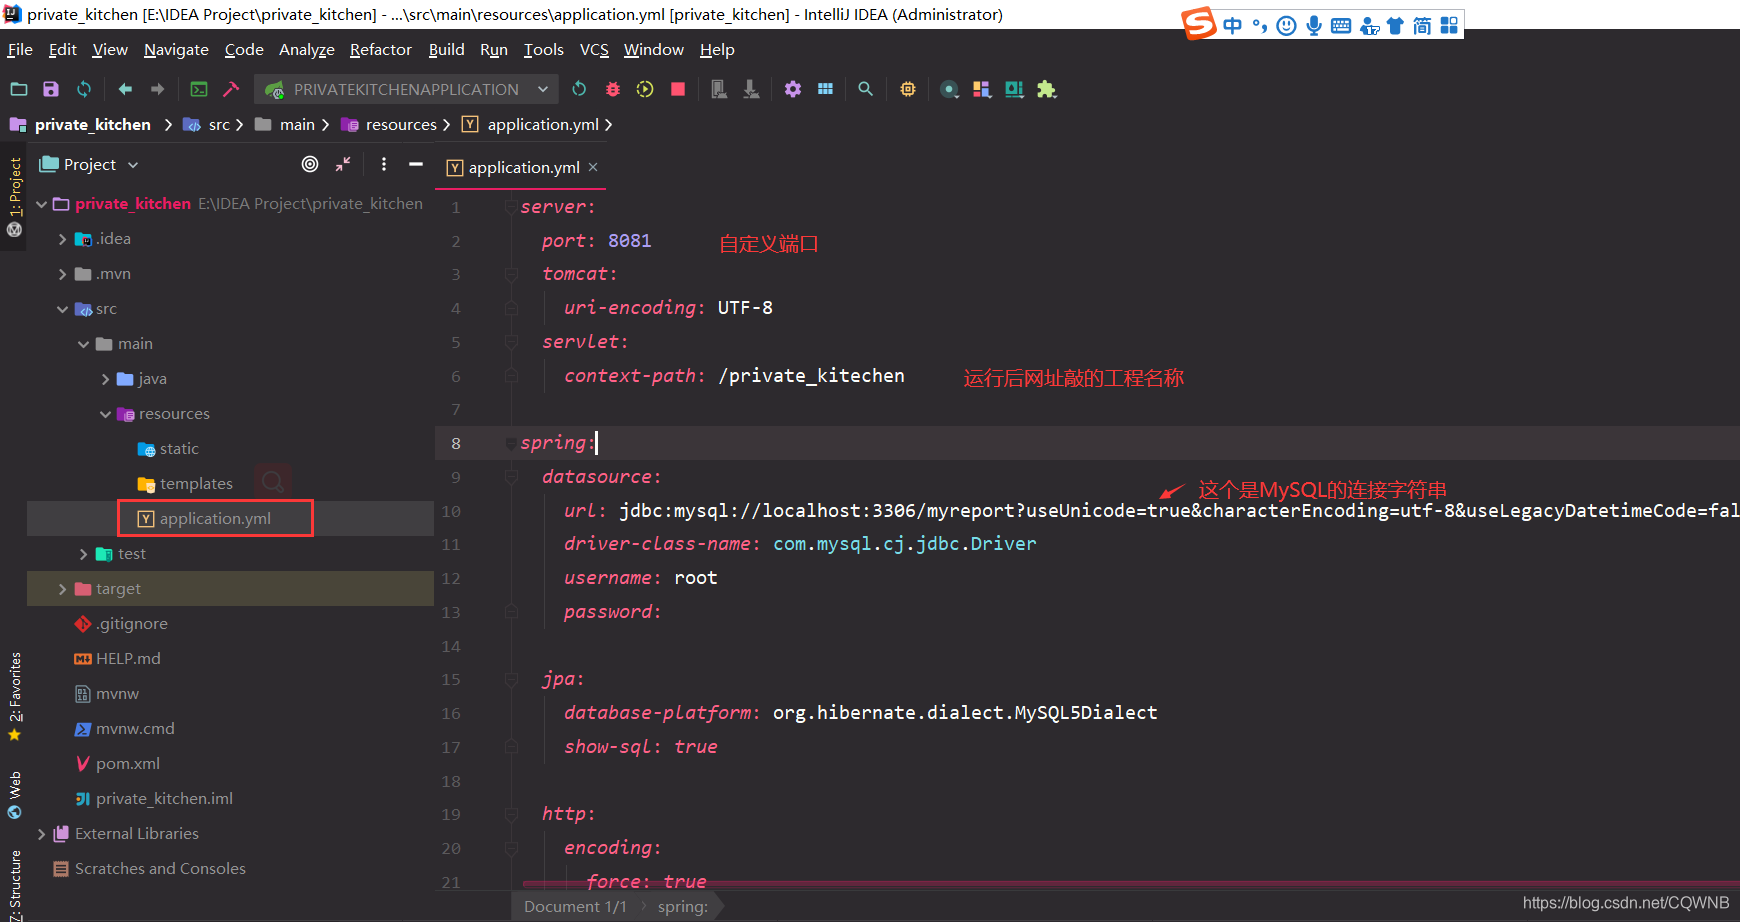Expand the java folder
The image size is (1740, 922).
[106, 379]
